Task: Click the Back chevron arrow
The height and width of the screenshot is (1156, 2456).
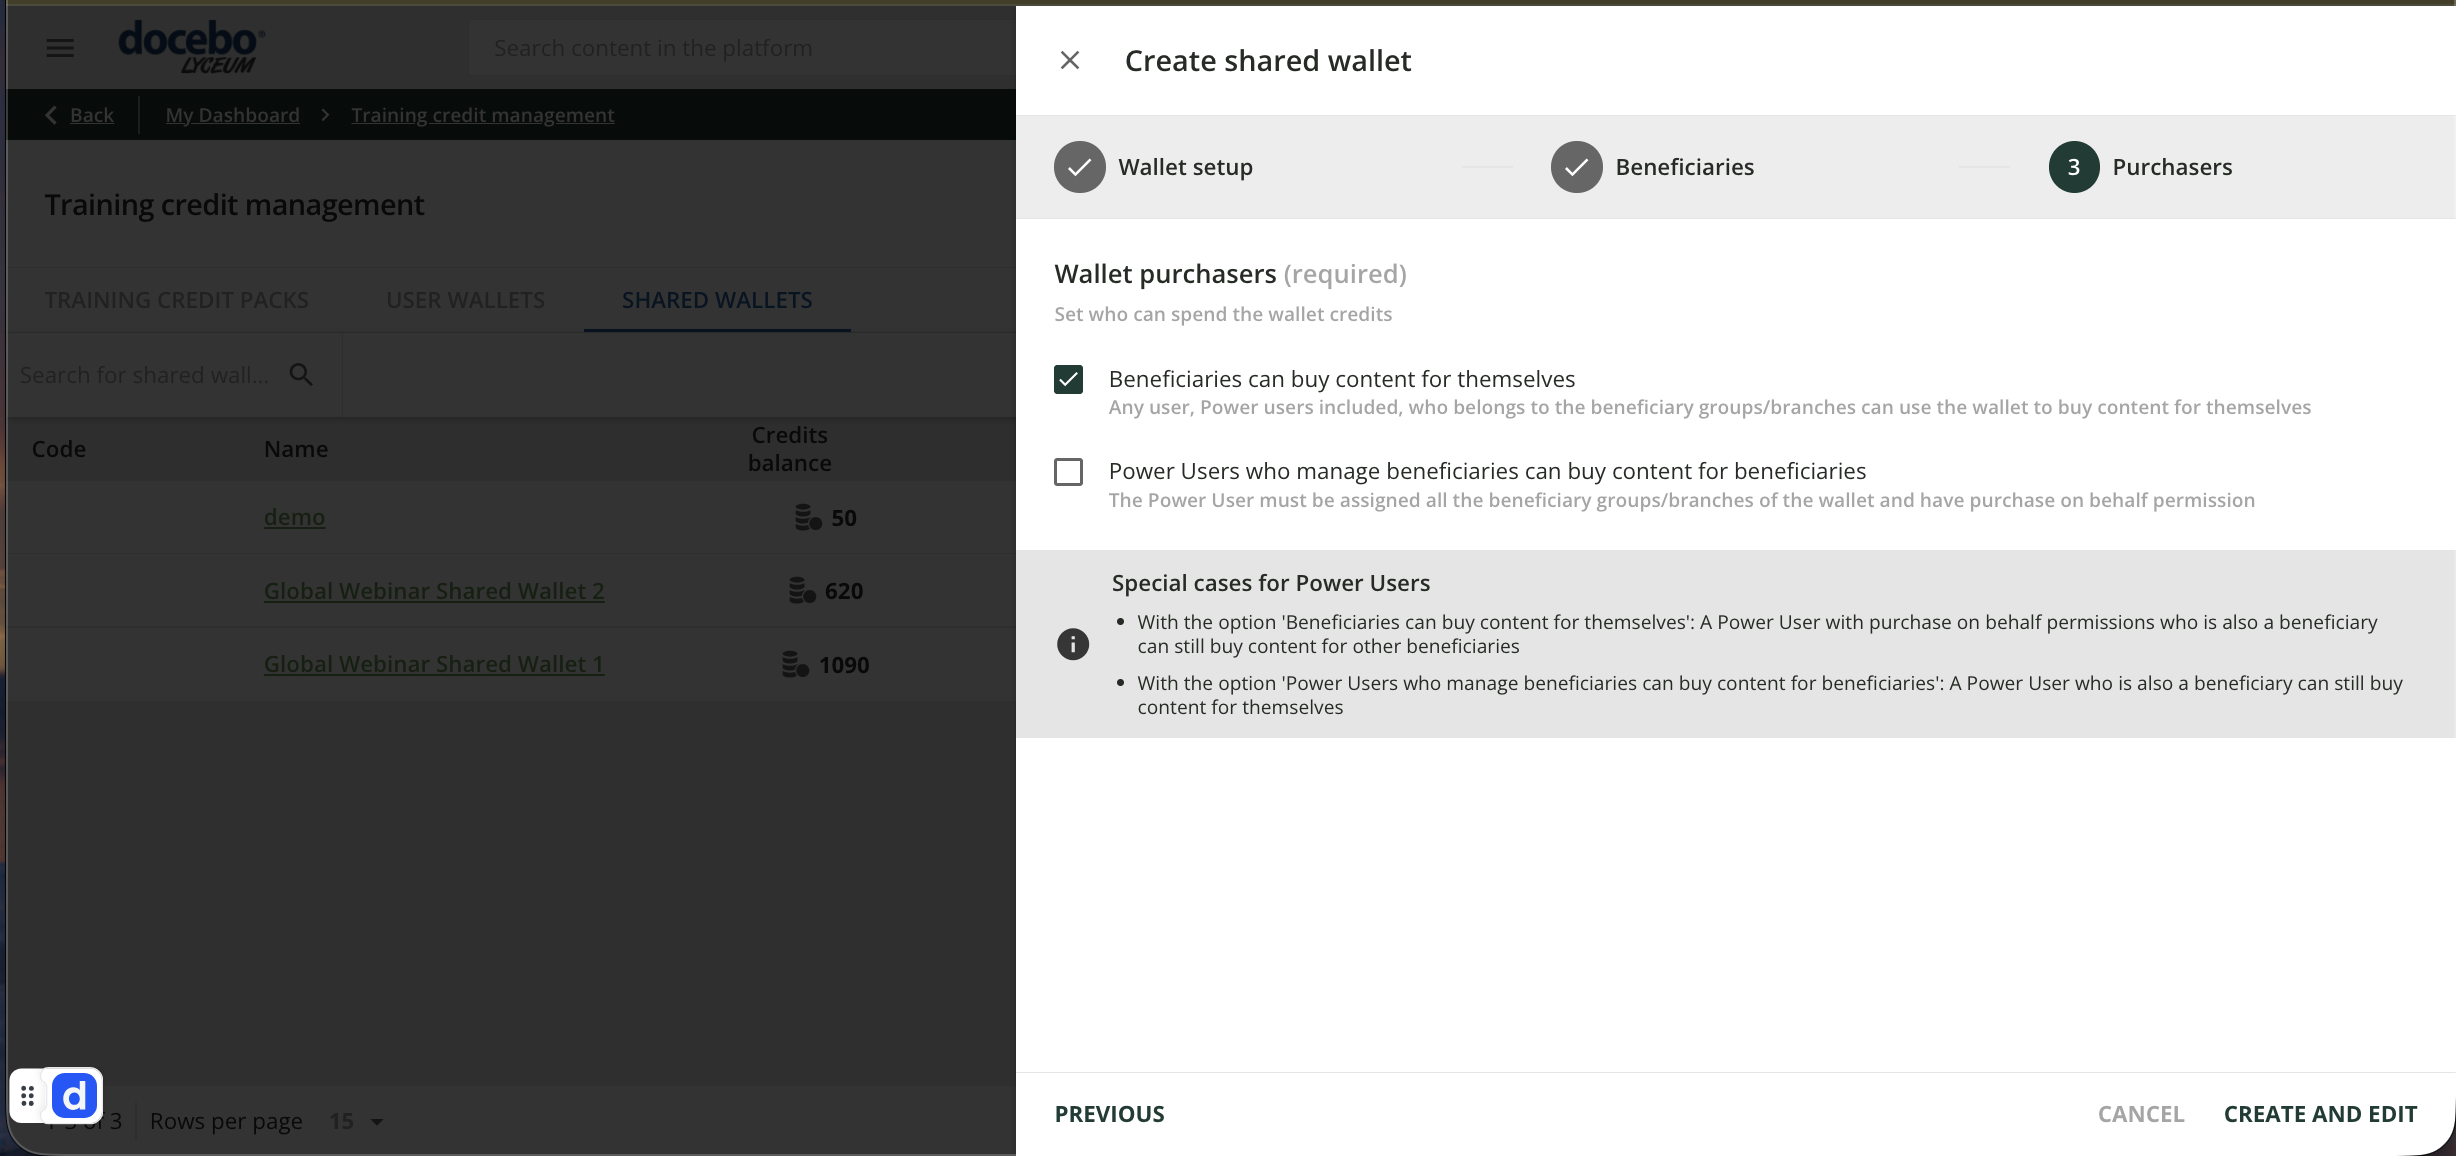Action: pyautogui.click(x=51, y=115)
